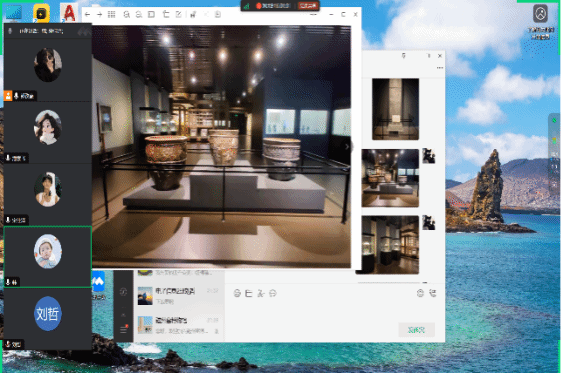
Task: Zoom out of the museum photo
Action: click(x=139, y=14)
